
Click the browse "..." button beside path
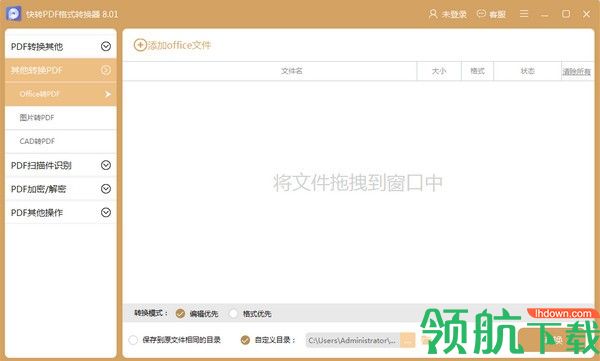click(408, 340)
